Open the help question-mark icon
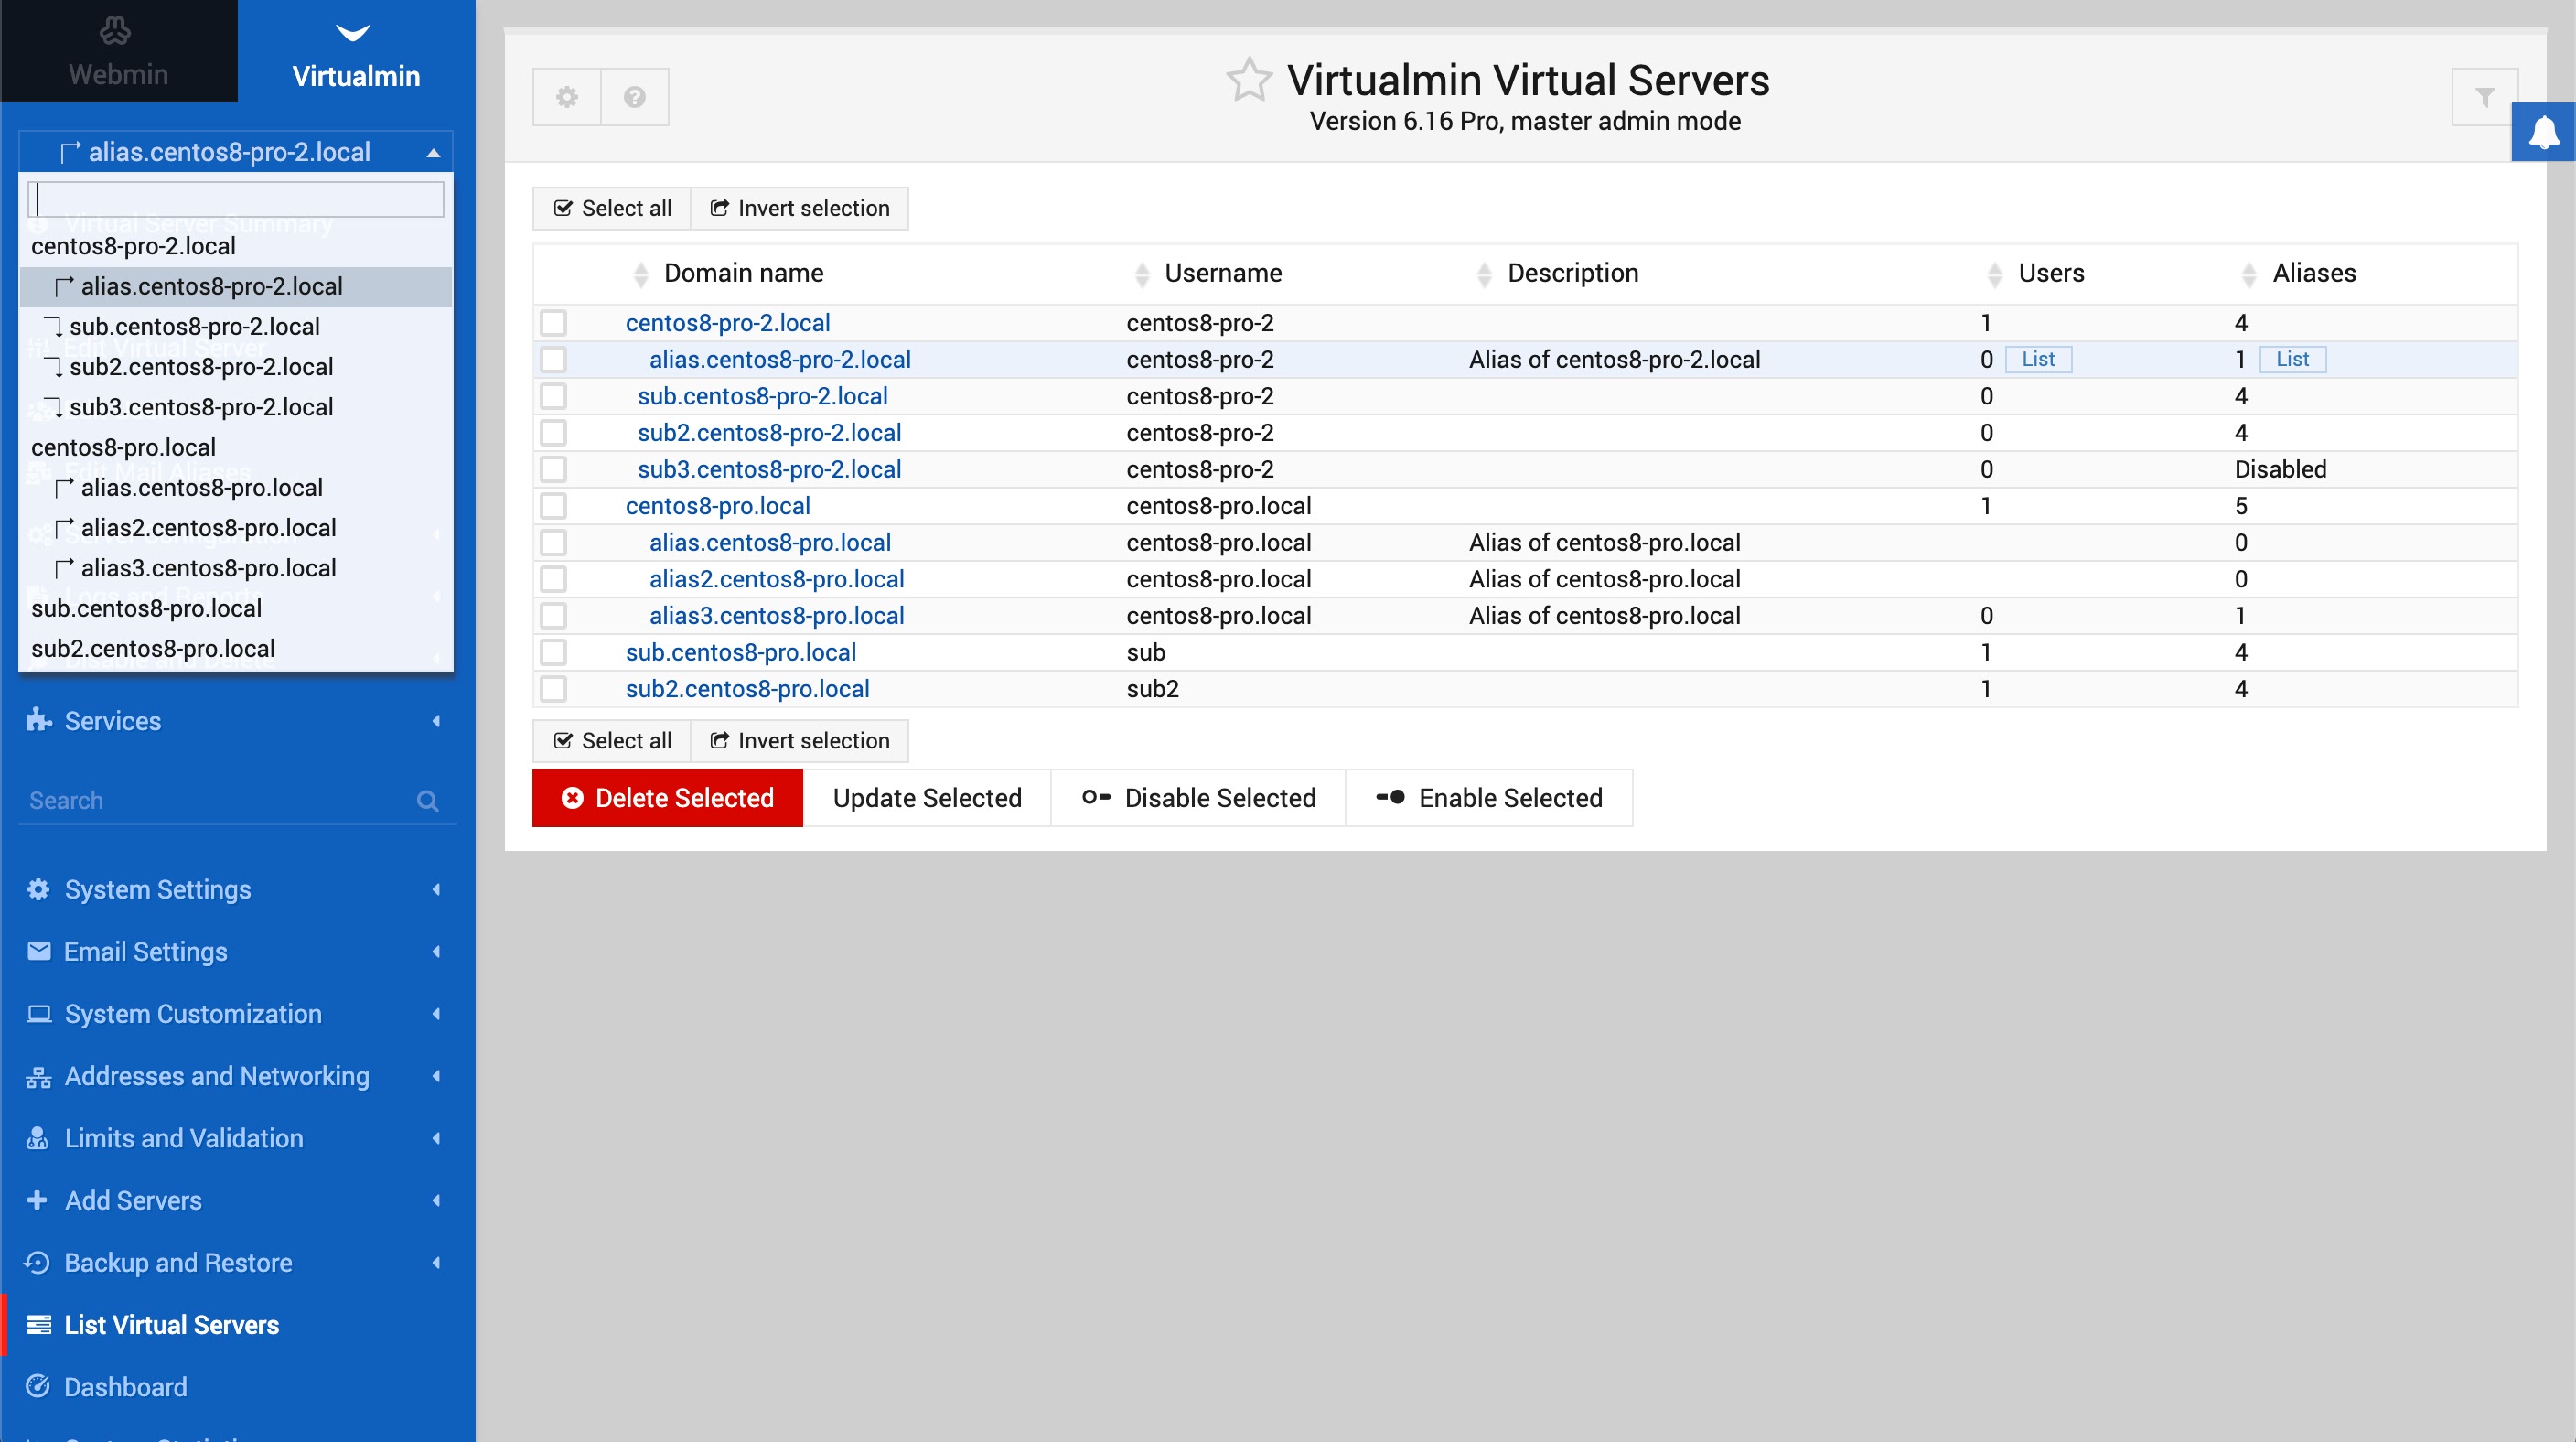2576x1442 pixels. pos(634,97)
